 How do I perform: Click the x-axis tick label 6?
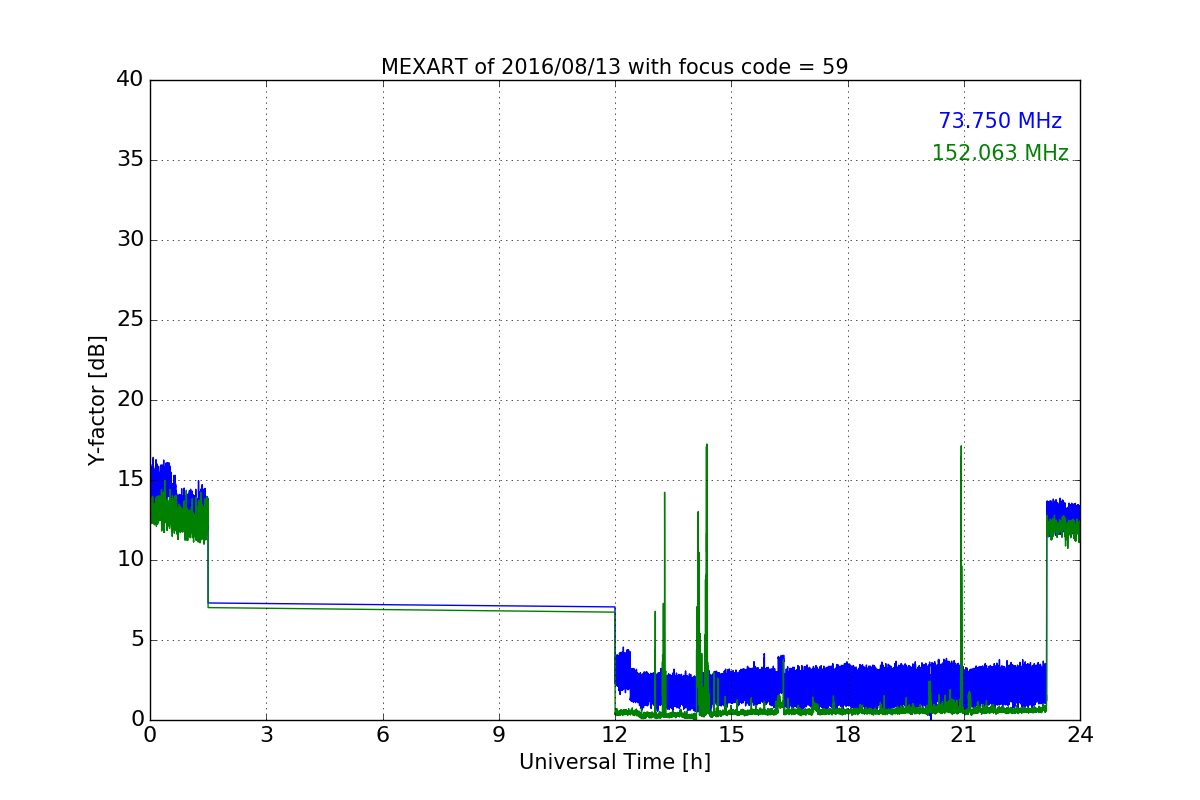coord(382,735)
